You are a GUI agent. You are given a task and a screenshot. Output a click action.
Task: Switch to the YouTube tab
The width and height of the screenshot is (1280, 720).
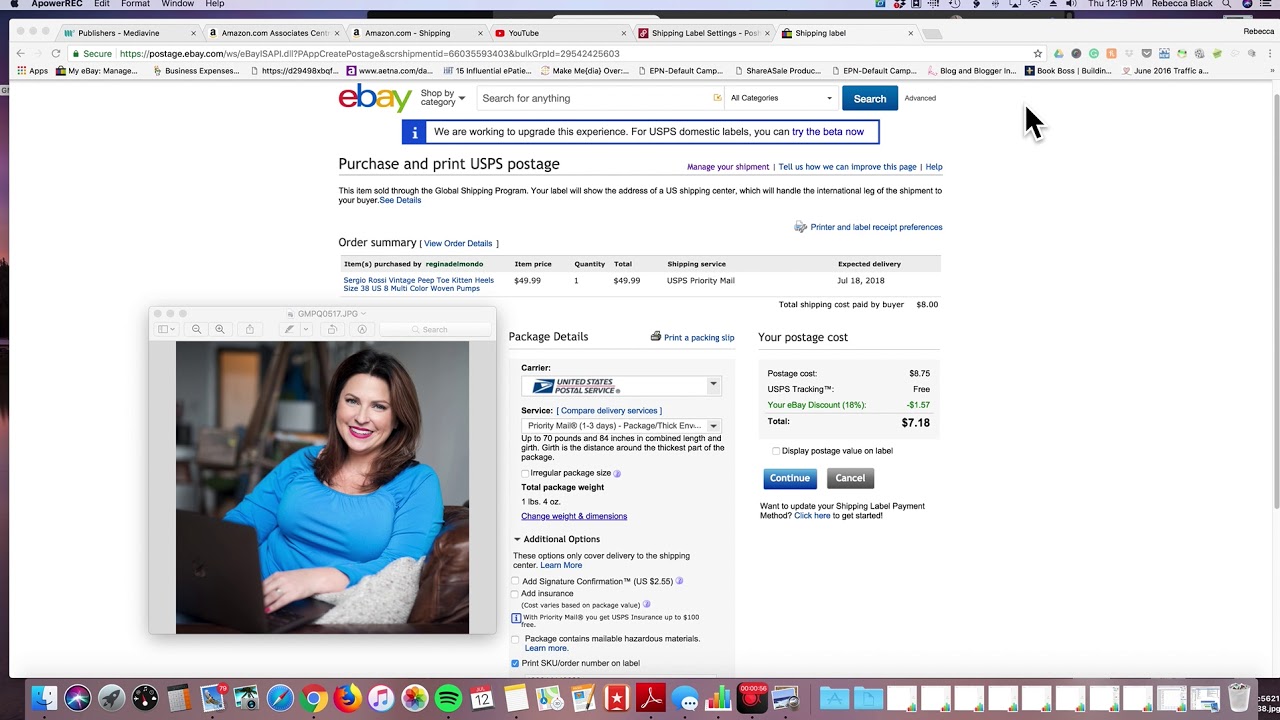click(560, 33)
